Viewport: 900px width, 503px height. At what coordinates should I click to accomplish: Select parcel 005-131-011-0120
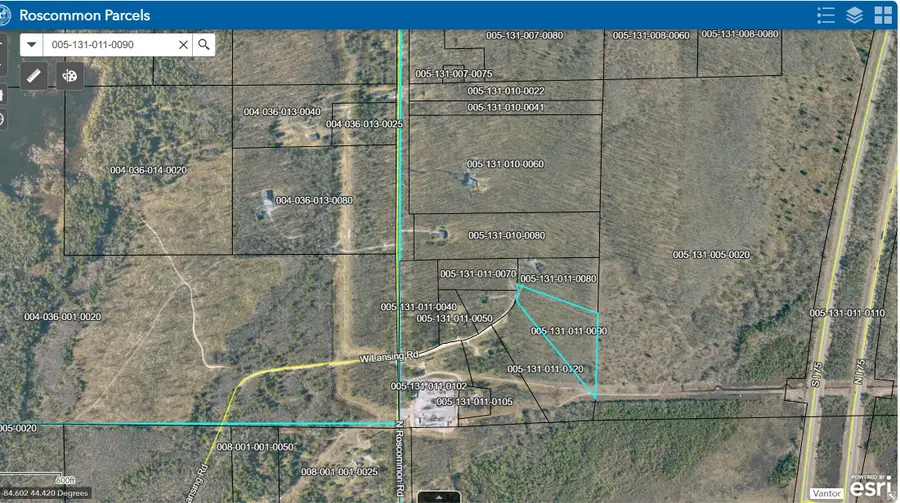coord(545,369)
